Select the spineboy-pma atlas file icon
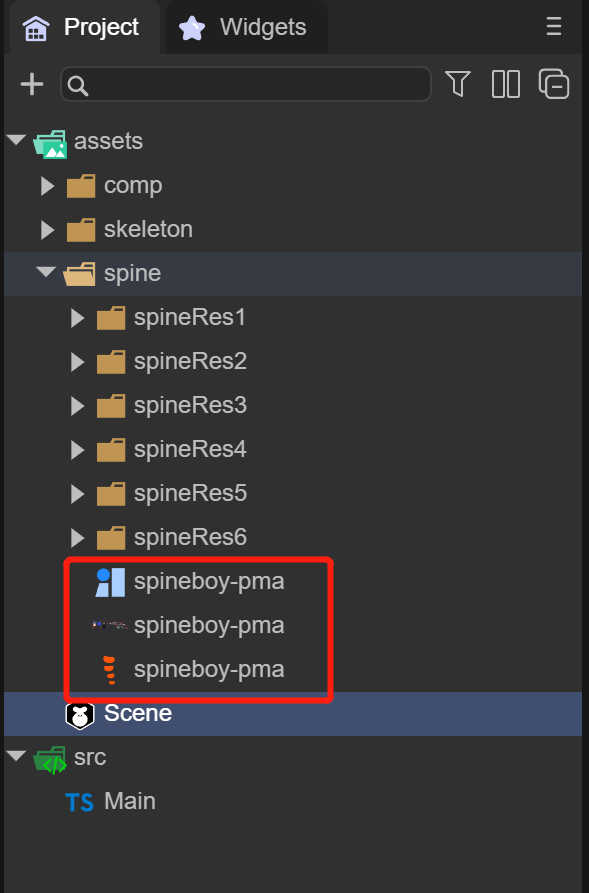 [x=110, y=582]
